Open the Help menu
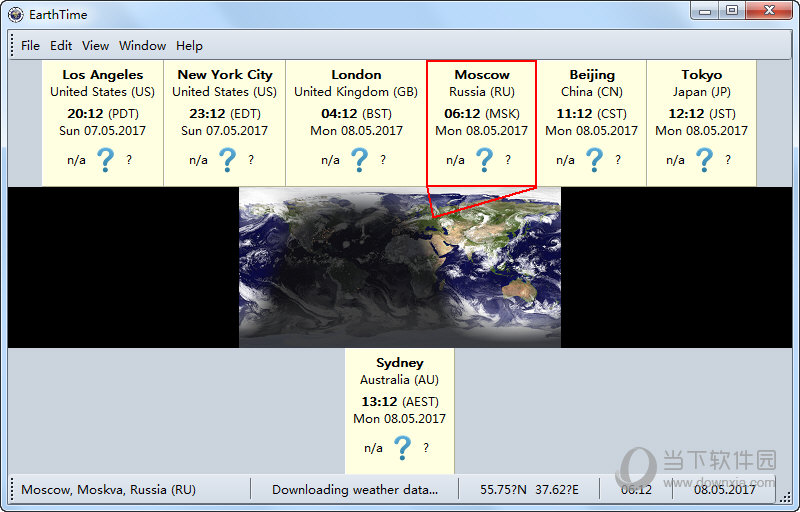The width and height of the screenshot is (800, 512). pyautogui.click(x=189, y=45)
